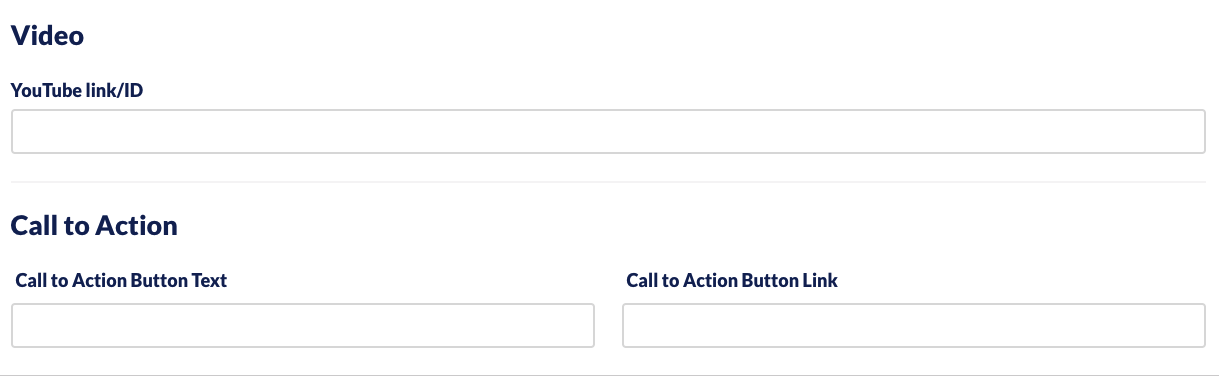Activate the button text entry box

click(x=303, y=326)
